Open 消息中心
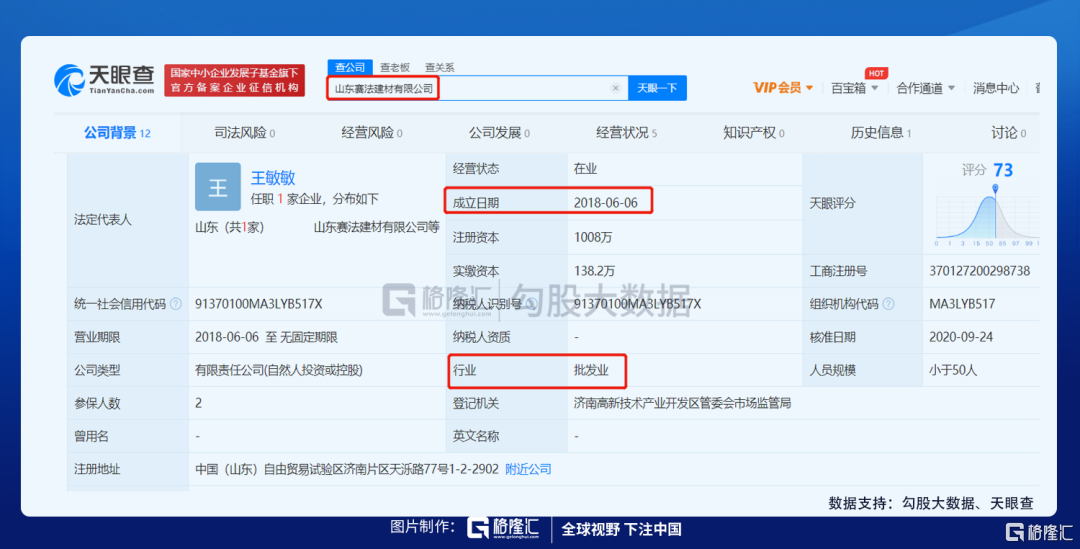 (995, 88)
